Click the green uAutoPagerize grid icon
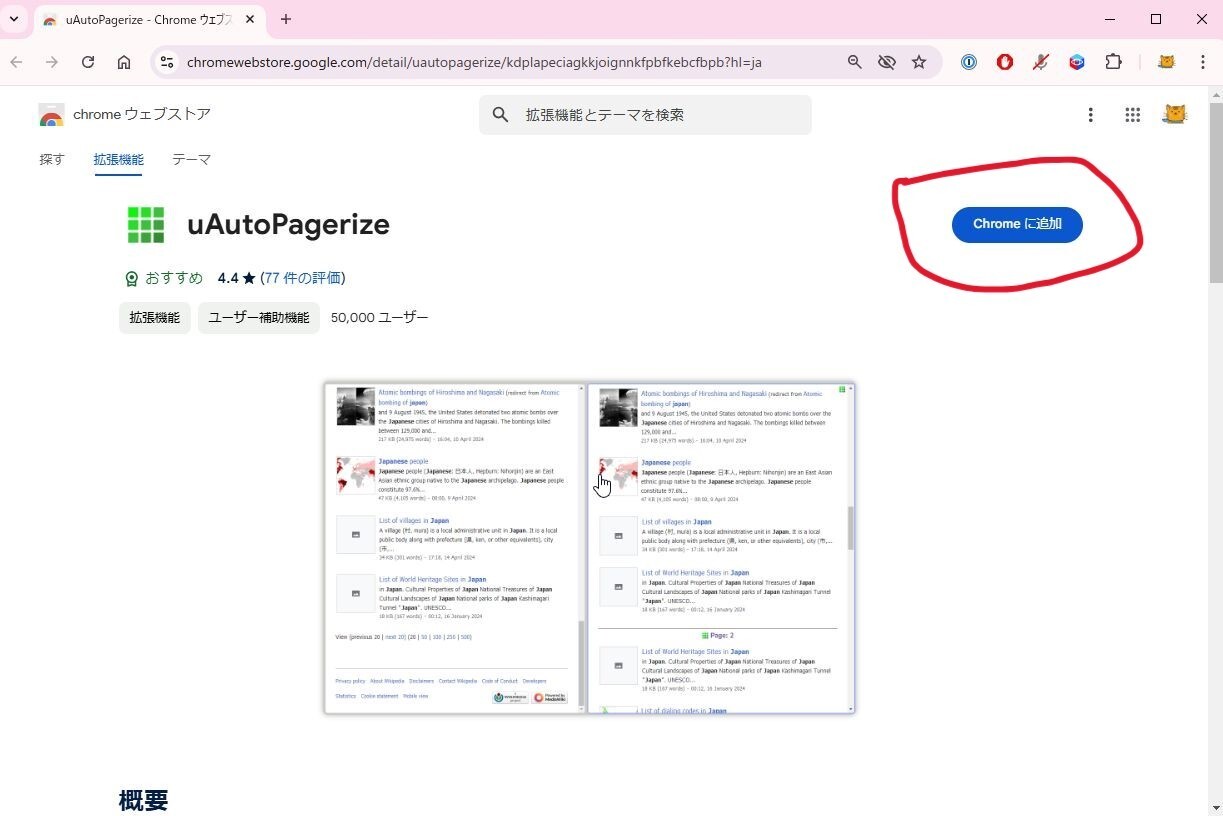The width and height of the screenshot is (1223, 816). click(x=146, y=224)
